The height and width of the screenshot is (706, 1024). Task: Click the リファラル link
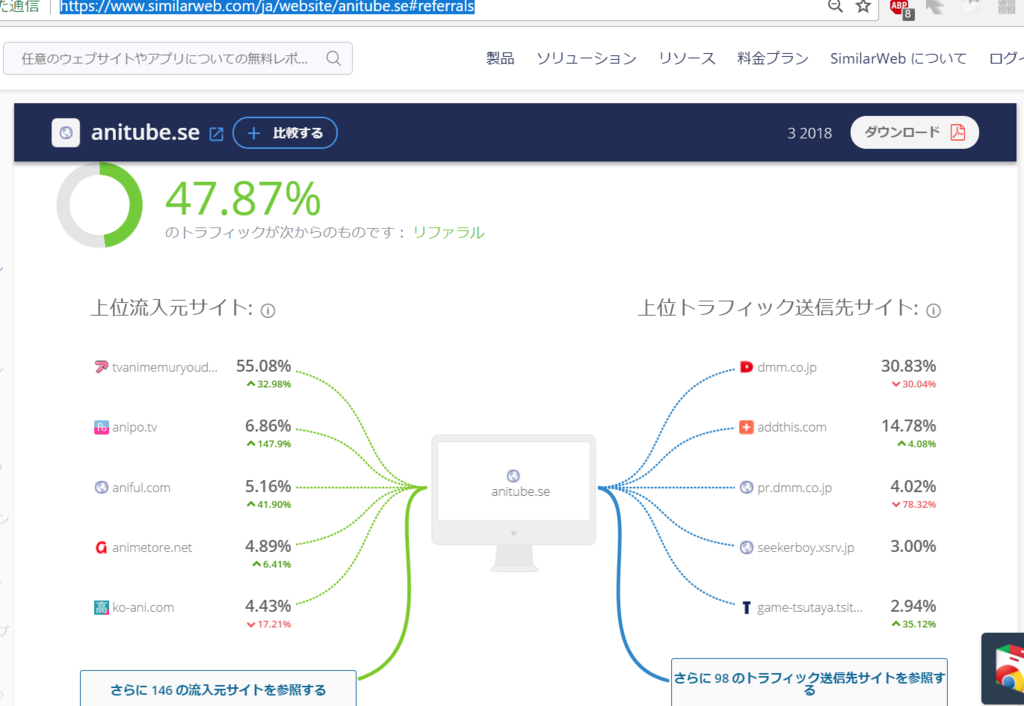pyautogui.click(x=448, y=233)
